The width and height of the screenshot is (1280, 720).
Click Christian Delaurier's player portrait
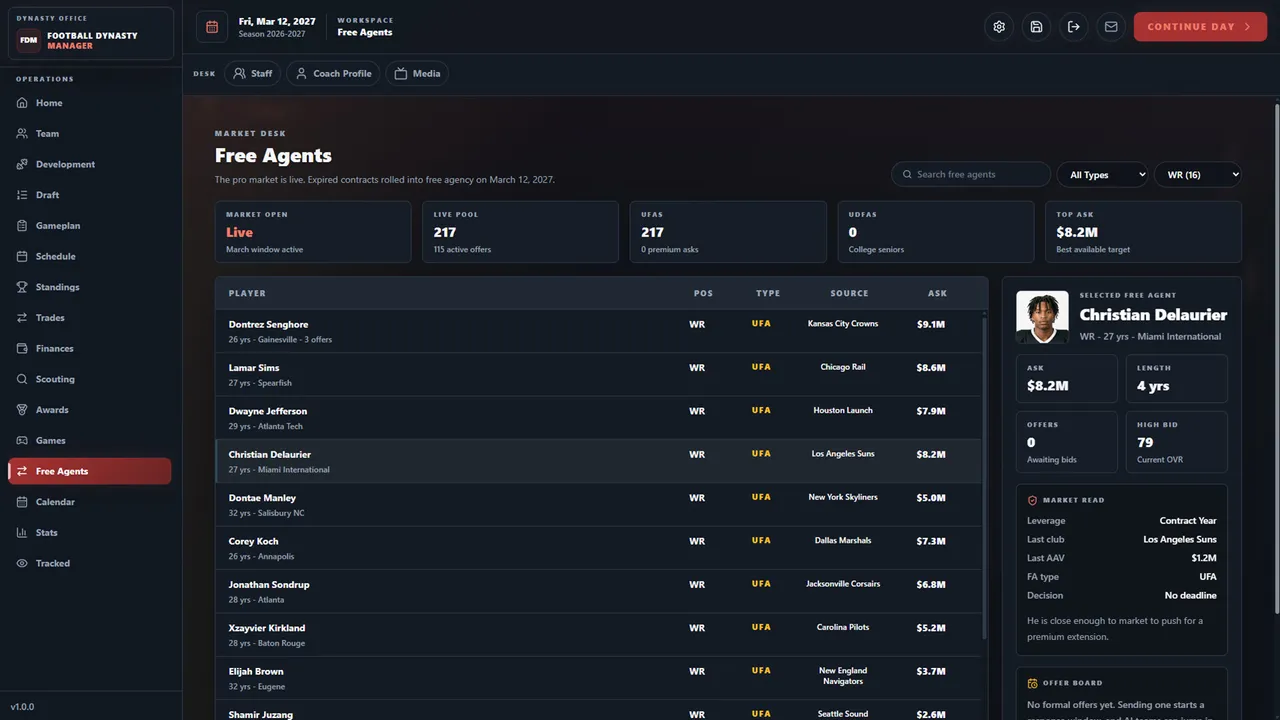[1042, 317]
